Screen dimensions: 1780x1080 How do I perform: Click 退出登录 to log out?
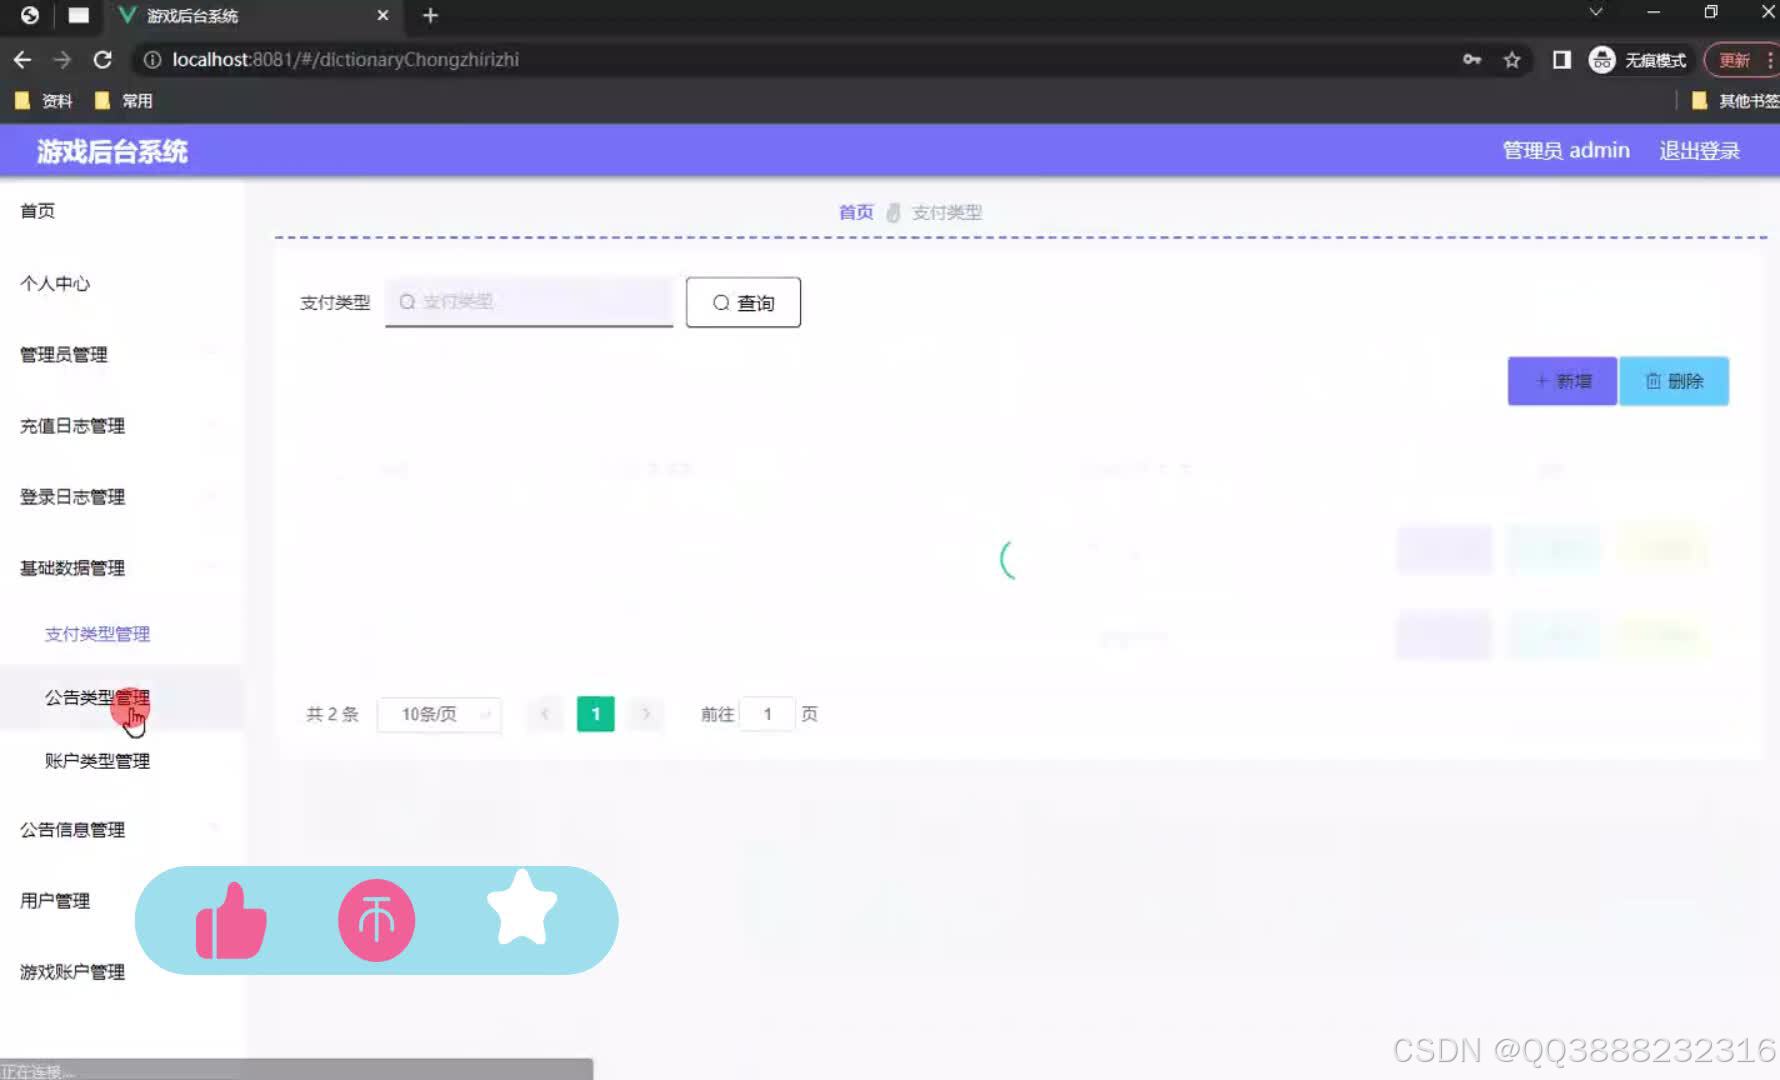tap(1699, 150)
